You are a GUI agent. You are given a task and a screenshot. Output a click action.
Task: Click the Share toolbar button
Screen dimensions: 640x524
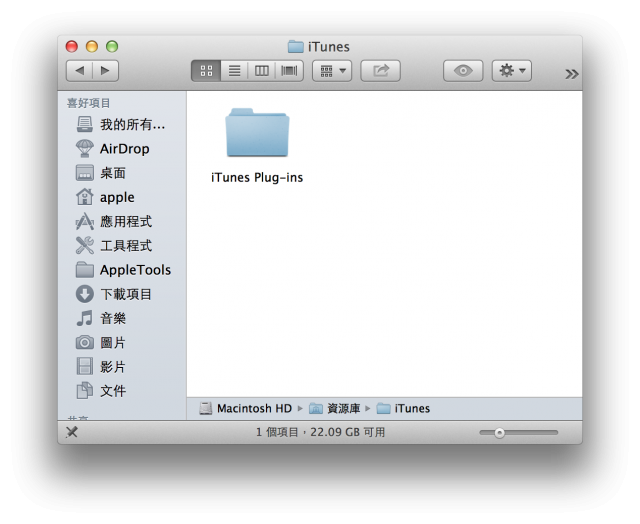tap(380, 71)
